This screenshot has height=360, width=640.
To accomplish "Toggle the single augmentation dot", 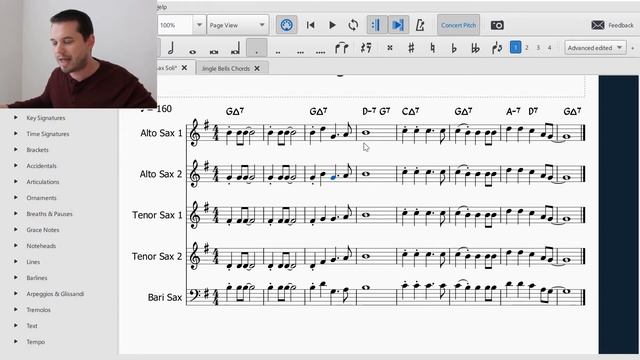I will [x=257, y=48].
